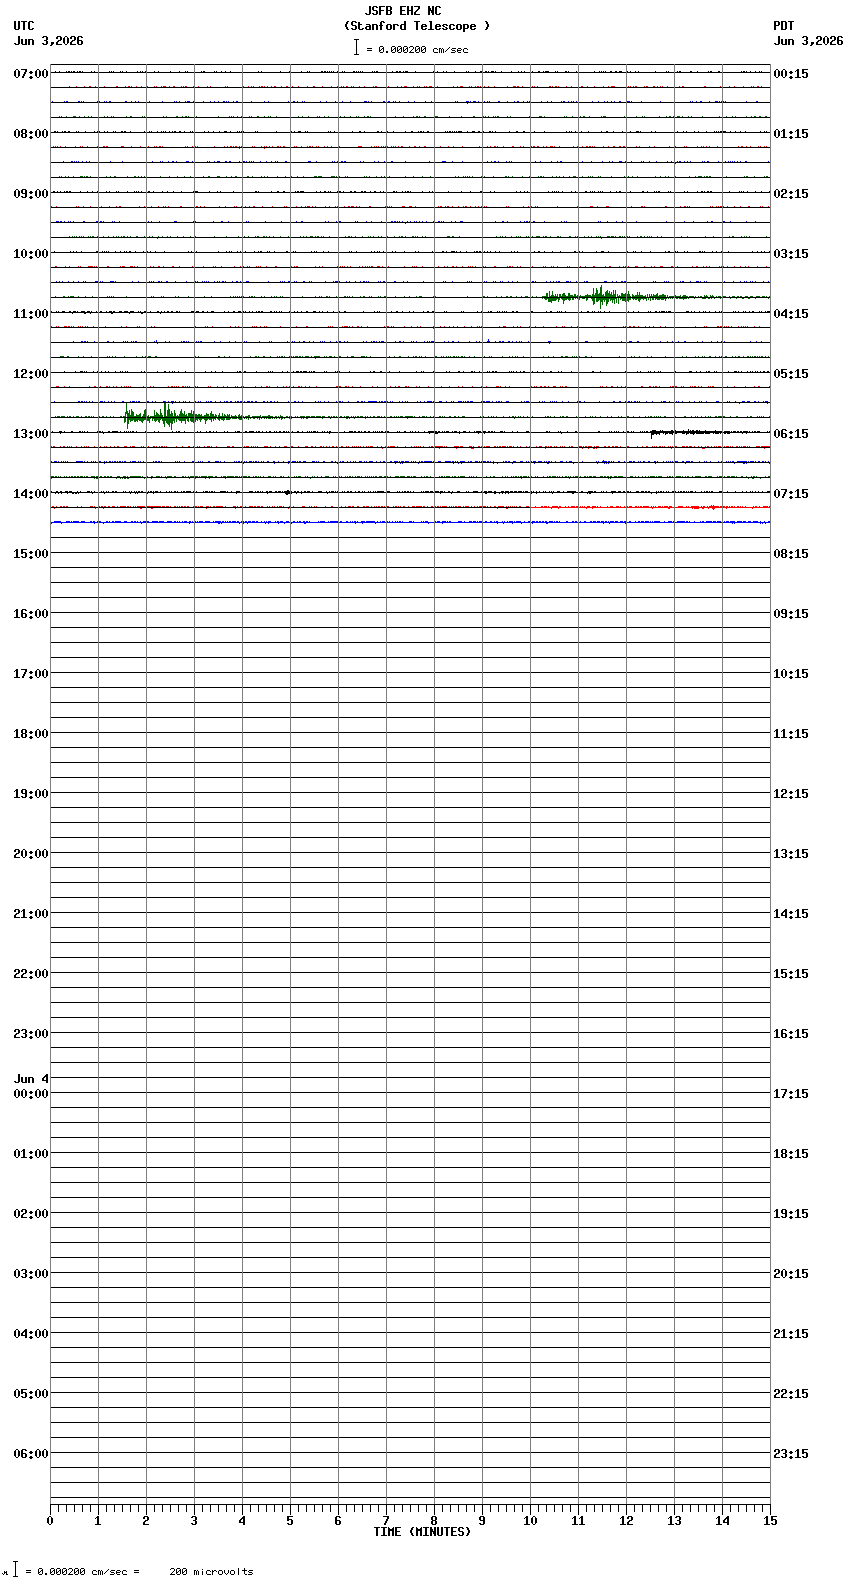
Task: Click the black offset event on the 13:00 trace
Action: pyautogui.click(x=688, y=433)
